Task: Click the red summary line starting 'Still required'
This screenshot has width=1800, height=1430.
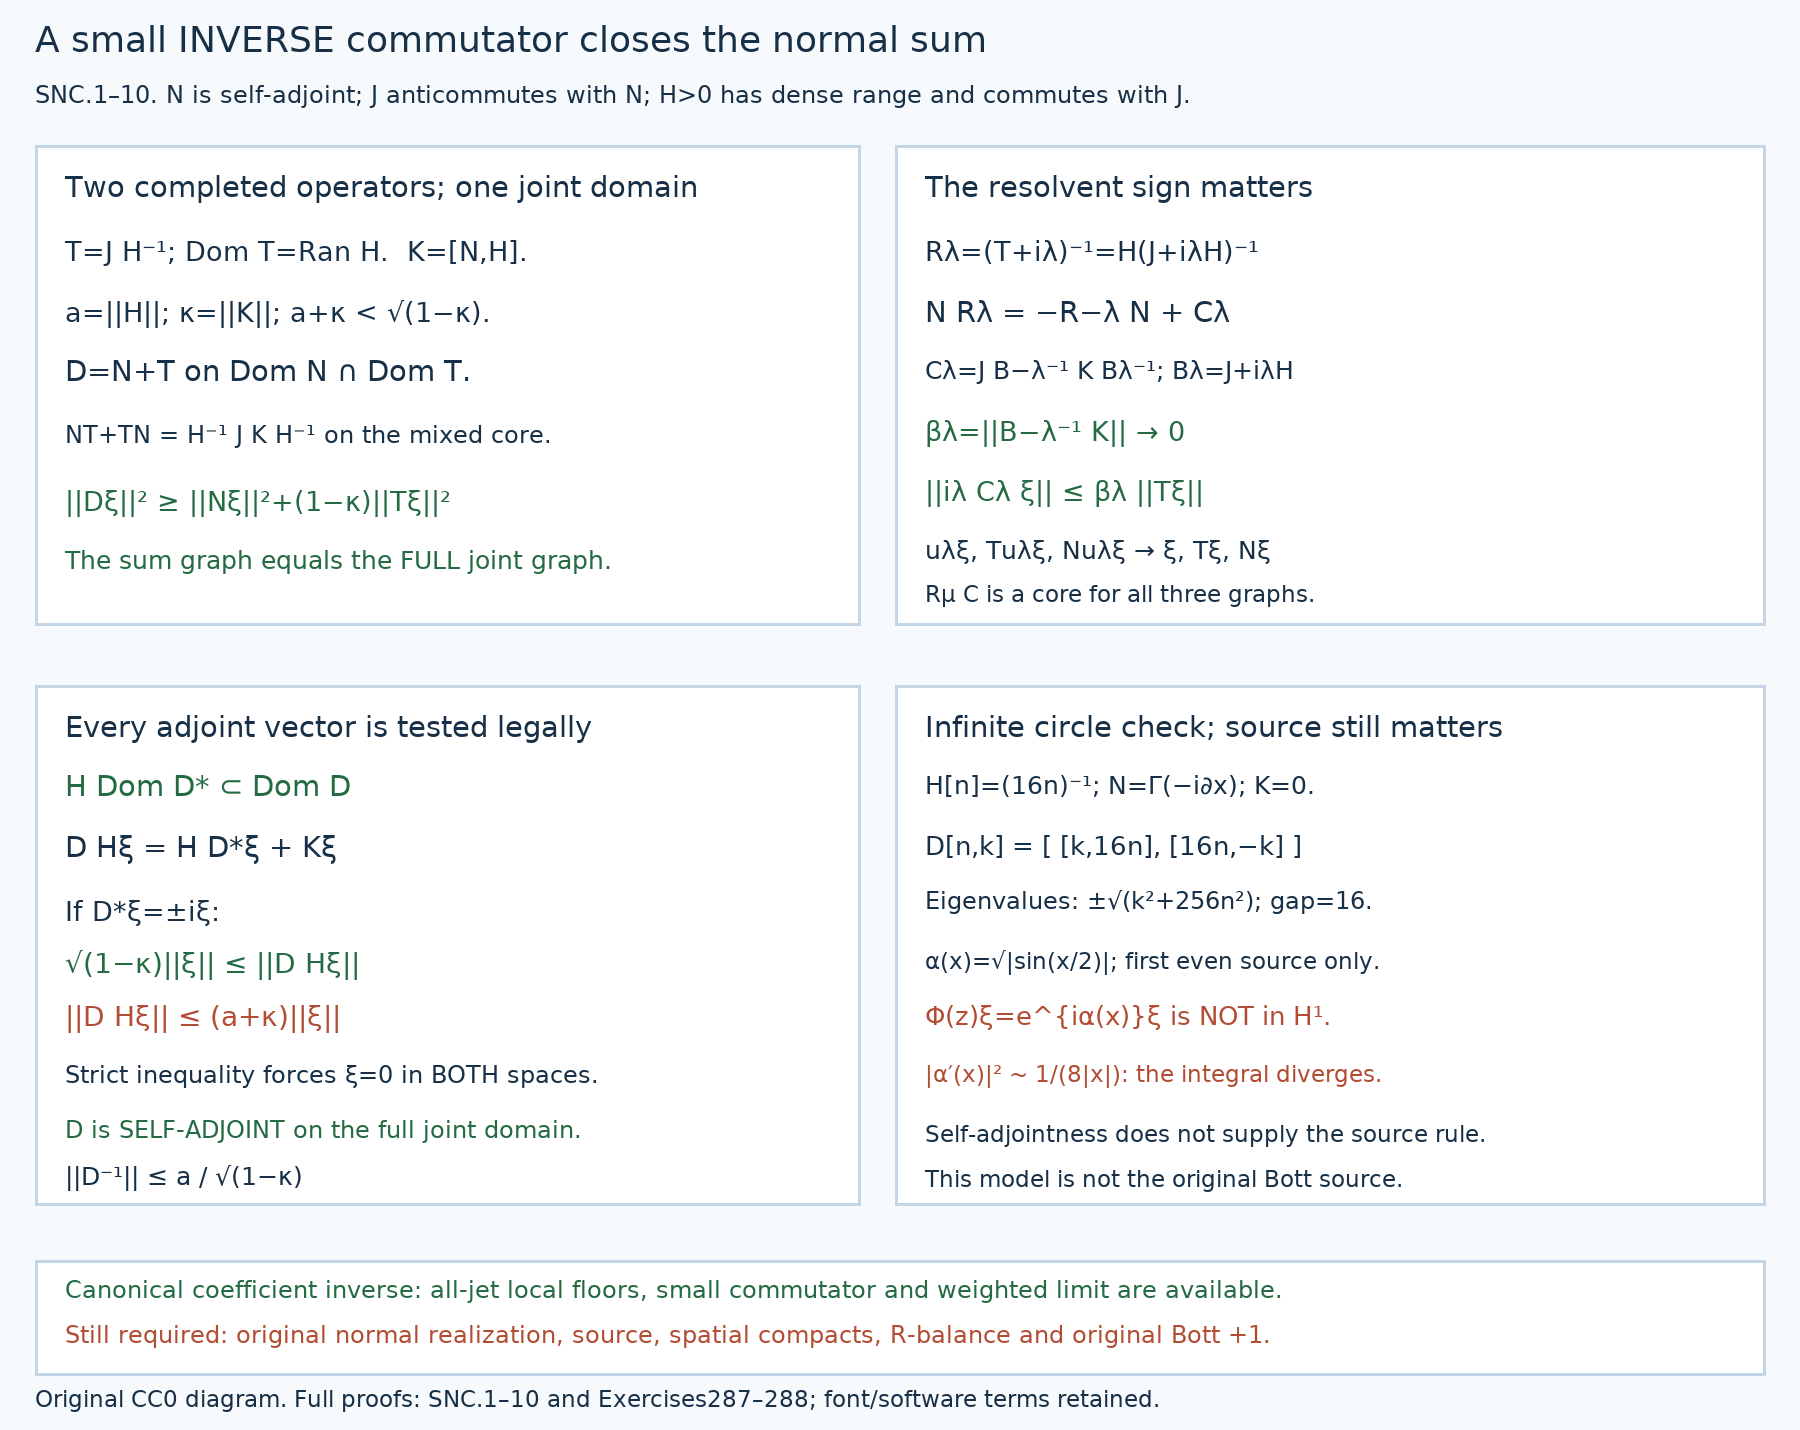Action: click(667, 1336)
